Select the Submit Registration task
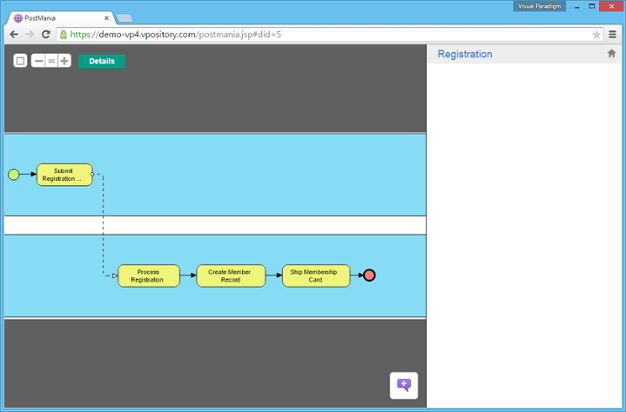The width and height of the screenshot is (626, 412). 64,174
